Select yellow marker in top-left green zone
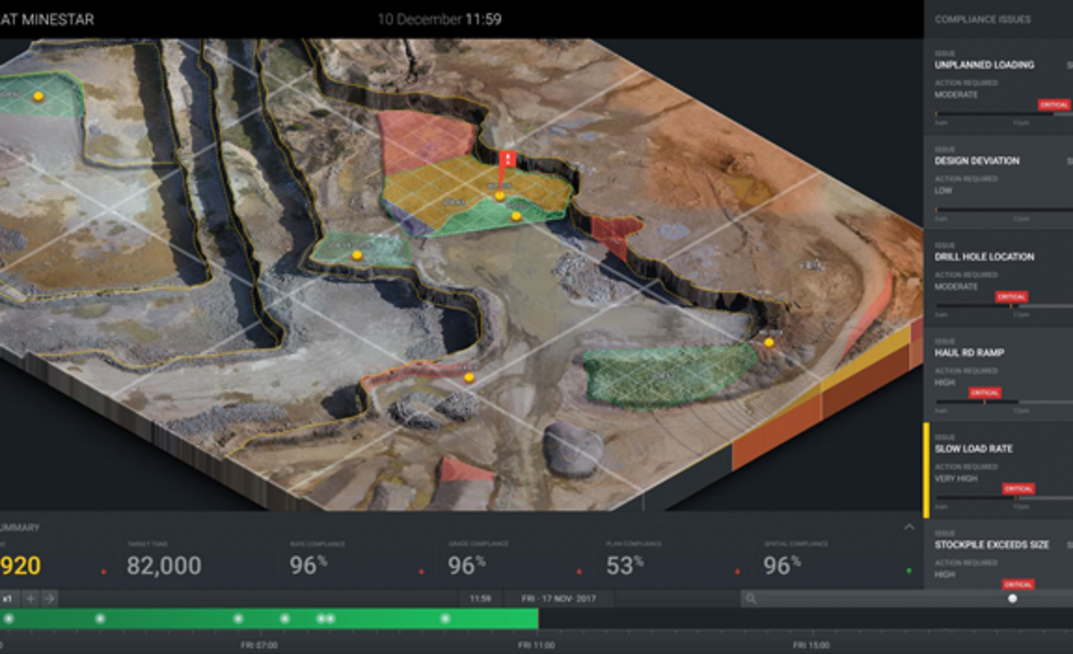 38,97
